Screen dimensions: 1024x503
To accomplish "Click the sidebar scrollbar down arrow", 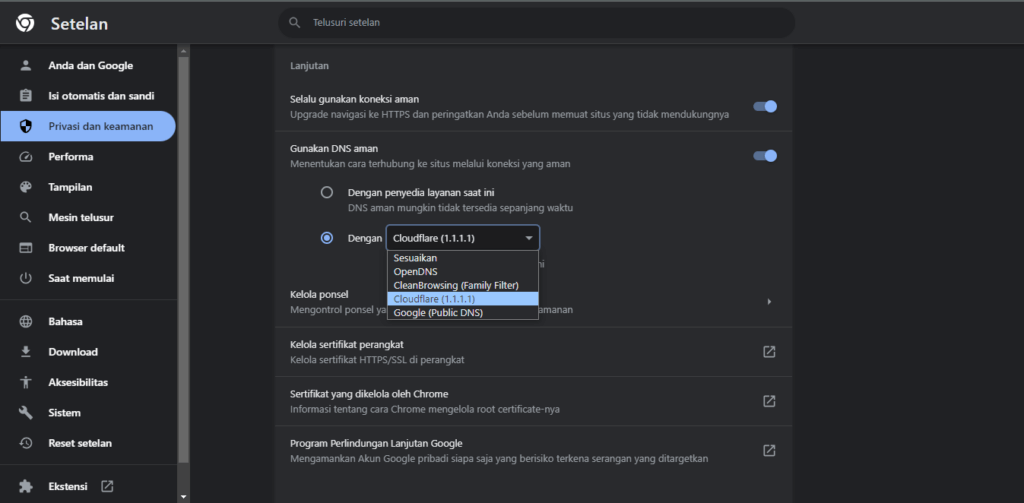I will pyautogui.click(x=184, y=496).
